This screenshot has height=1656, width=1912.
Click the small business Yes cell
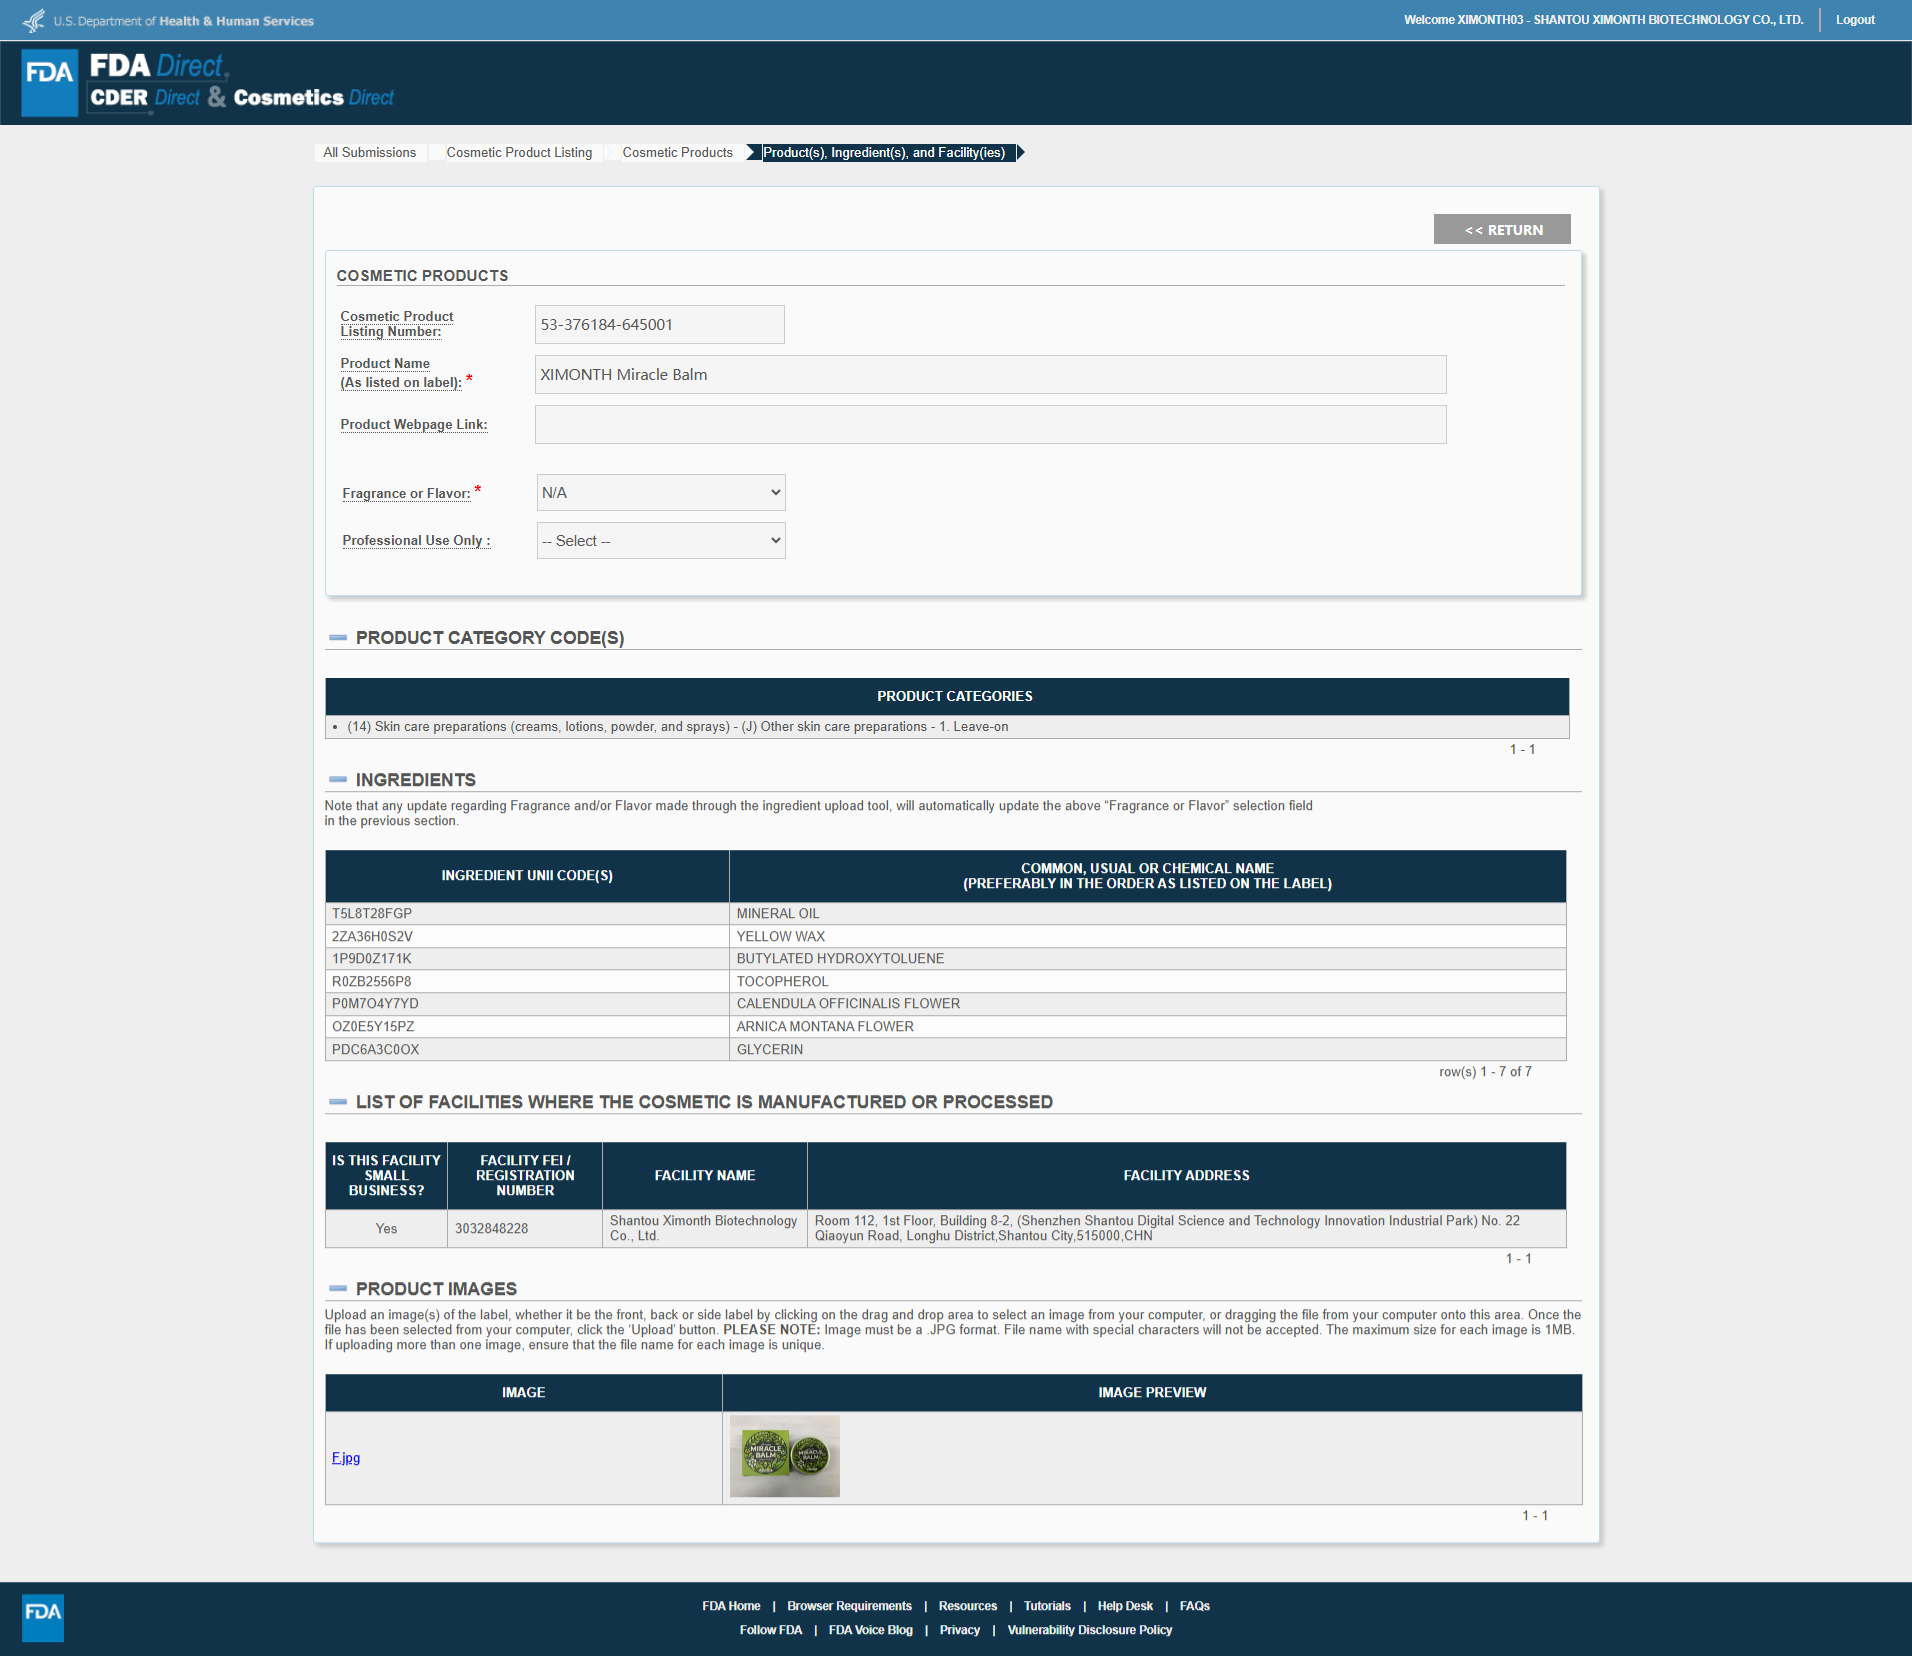[386, 1229]
